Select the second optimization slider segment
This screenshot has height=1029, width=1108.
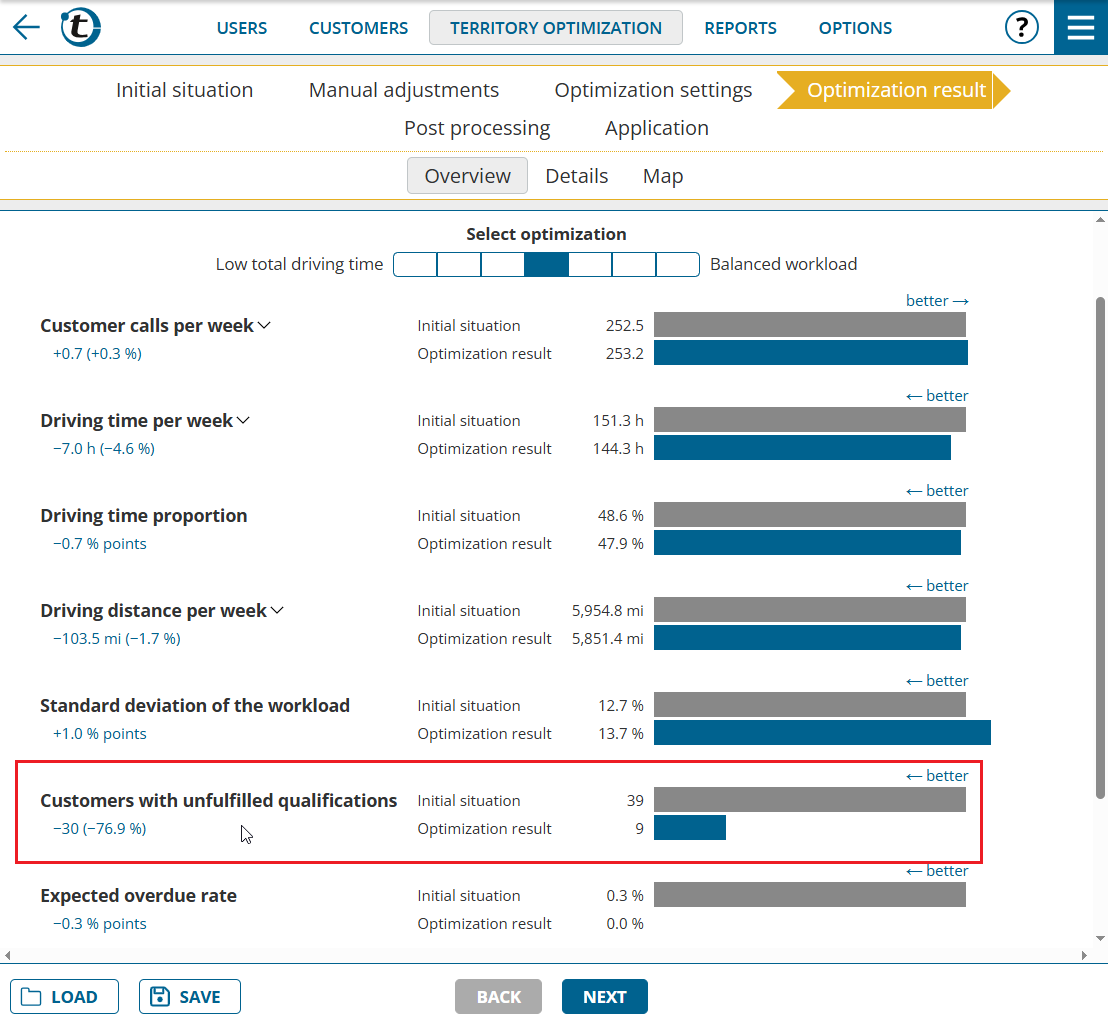(459, 265)
